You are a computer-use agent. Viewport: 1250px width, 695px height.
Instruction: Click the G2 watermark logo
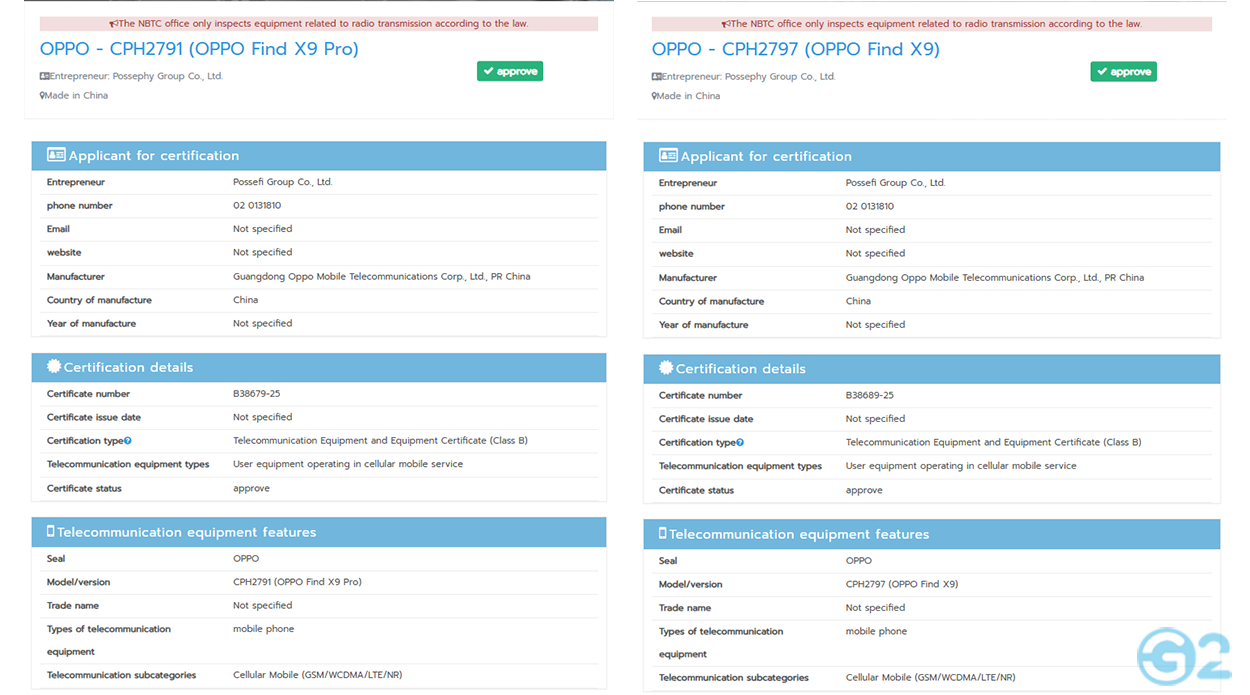click(1183, 655)
